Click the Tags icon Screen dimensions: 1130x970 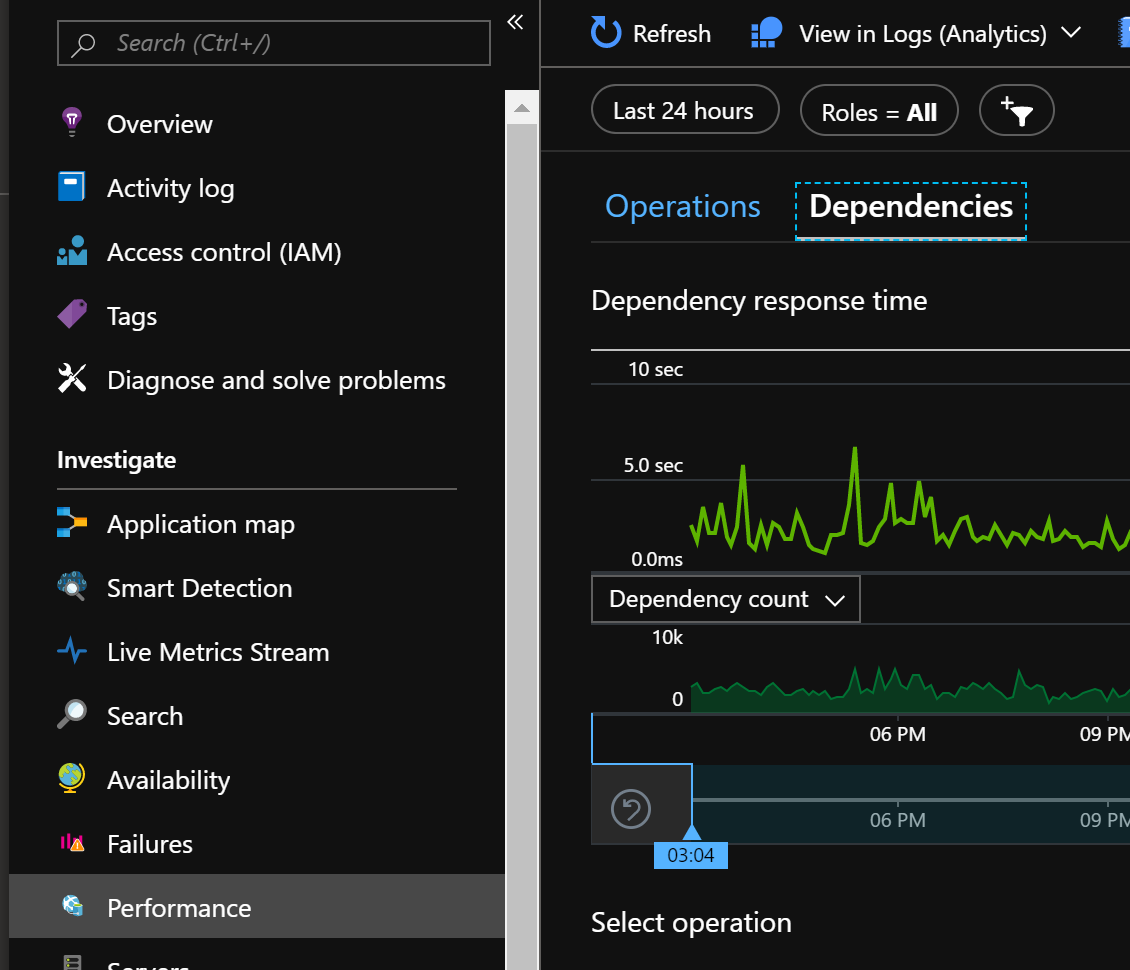(72, 315)
